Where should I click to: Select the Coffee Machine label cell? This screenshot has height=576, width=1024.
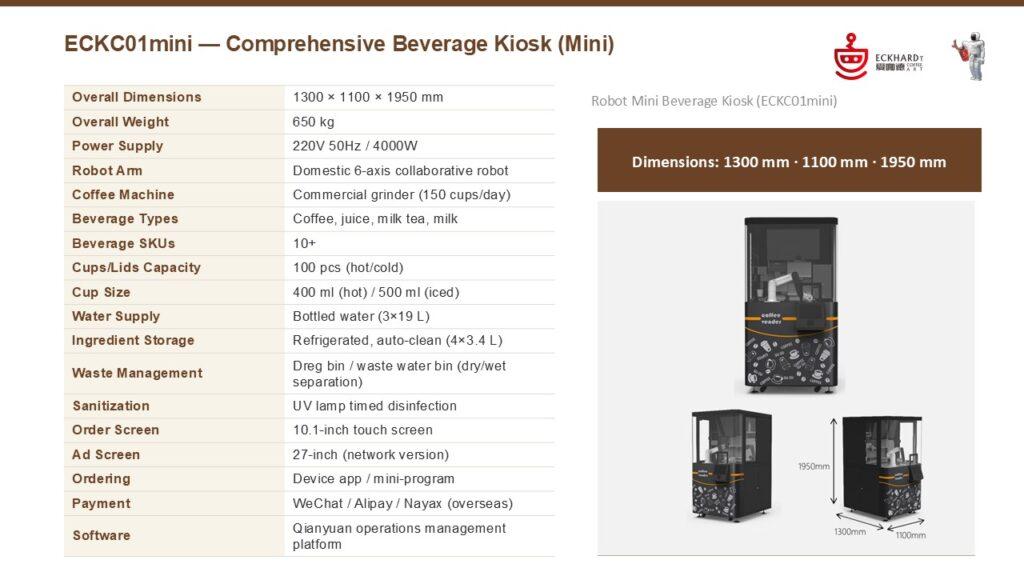coord(174,195)
